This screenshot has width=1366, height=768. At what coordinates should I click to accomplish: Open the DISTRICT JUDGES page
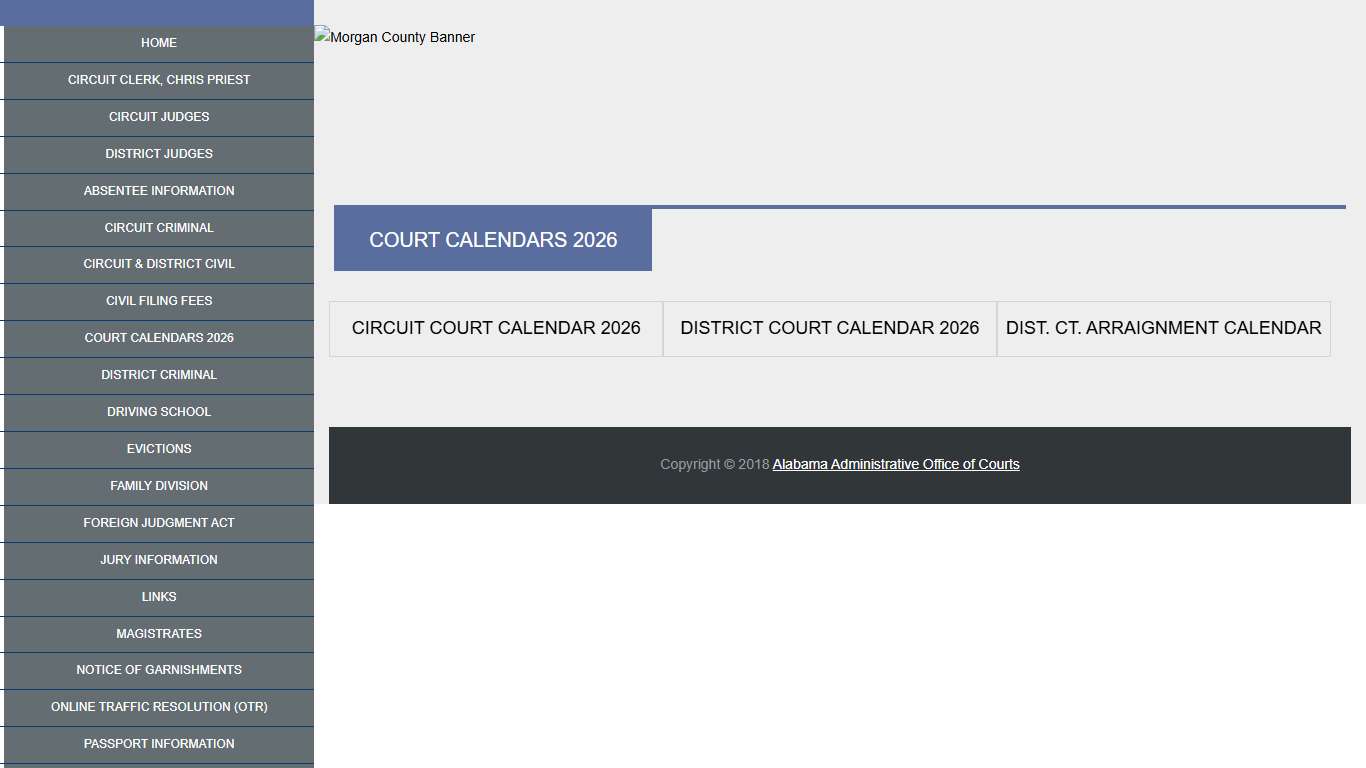point(158,154)
